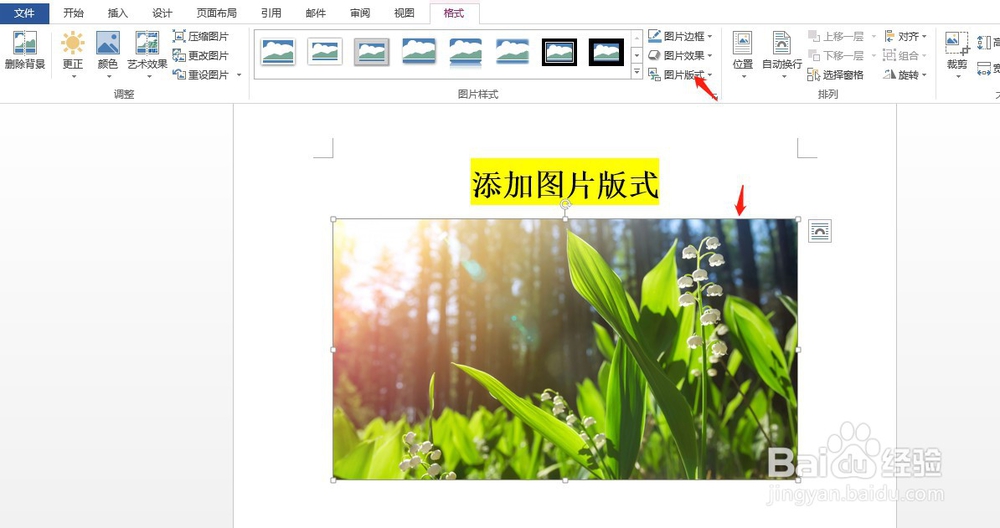
Task: Apply the fifth reflected picture style
Action: pyautogui.click(x=466, y=52)
